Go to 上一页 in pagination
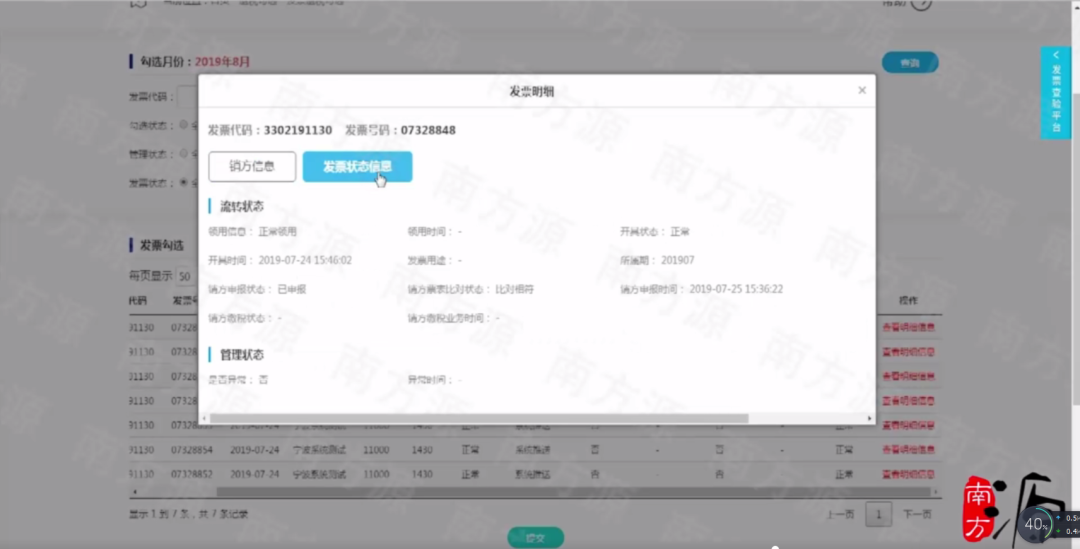1080x549 pixels. pos(840,514)
